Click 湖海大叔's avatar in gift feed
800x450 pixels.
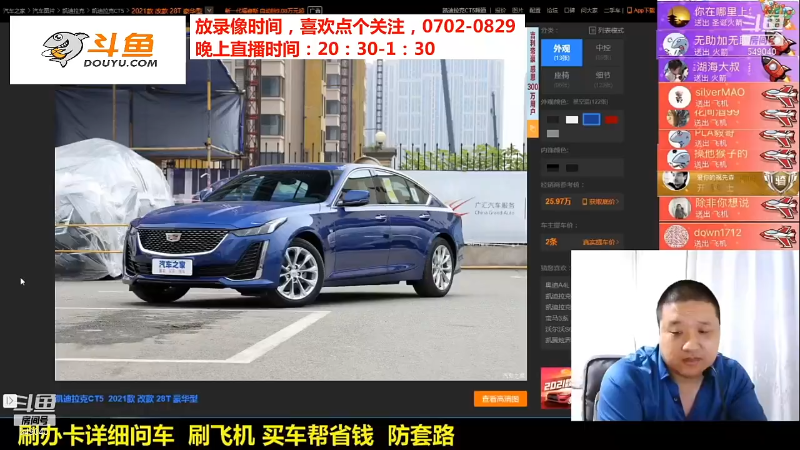point(676,70)
